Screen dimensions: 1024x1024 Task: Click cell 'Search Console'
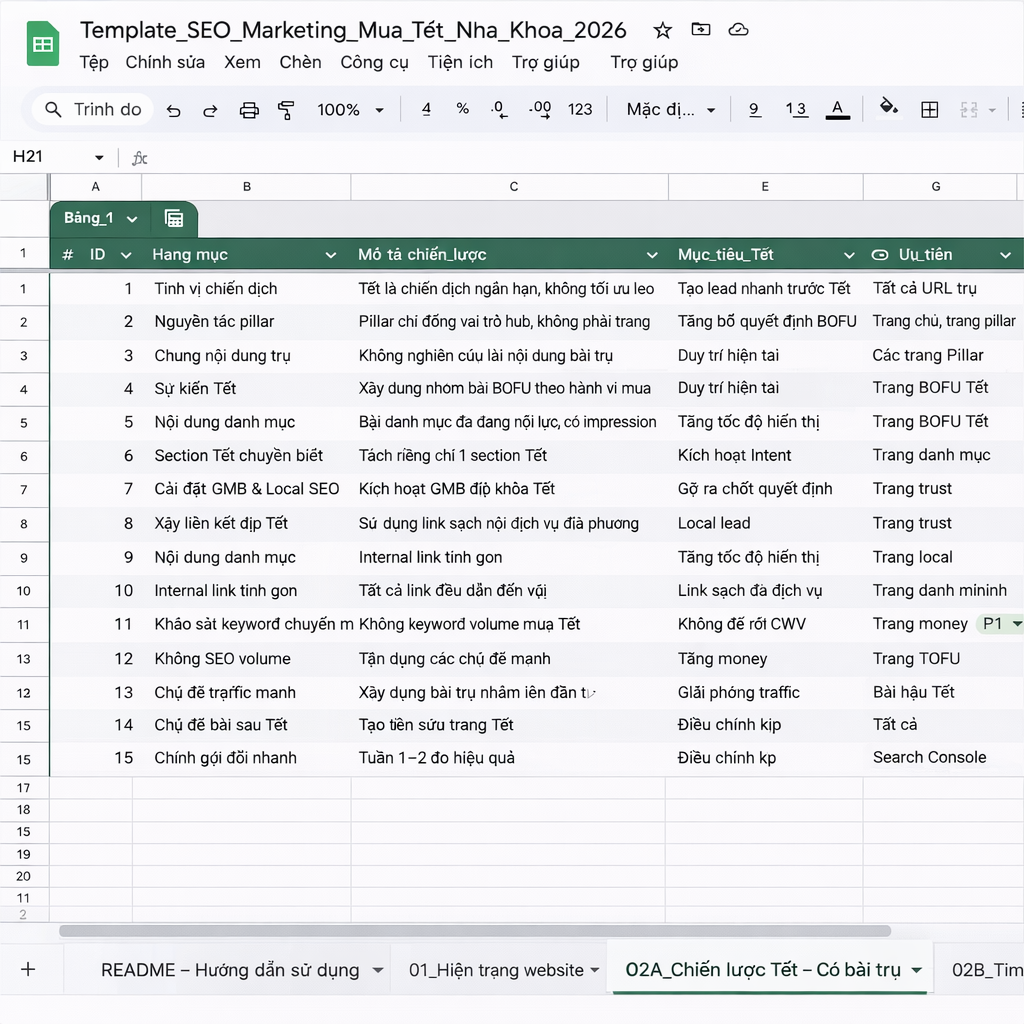929,758
